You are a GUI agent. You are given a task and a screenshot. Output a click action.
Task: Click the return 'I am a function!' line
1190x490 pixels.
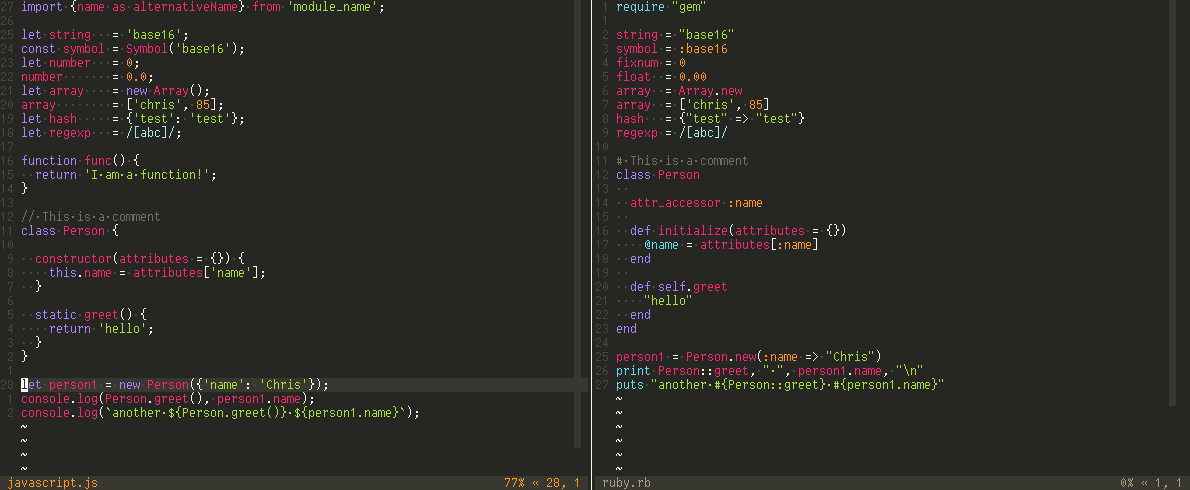pyautogui.click(x=126, y=175)
